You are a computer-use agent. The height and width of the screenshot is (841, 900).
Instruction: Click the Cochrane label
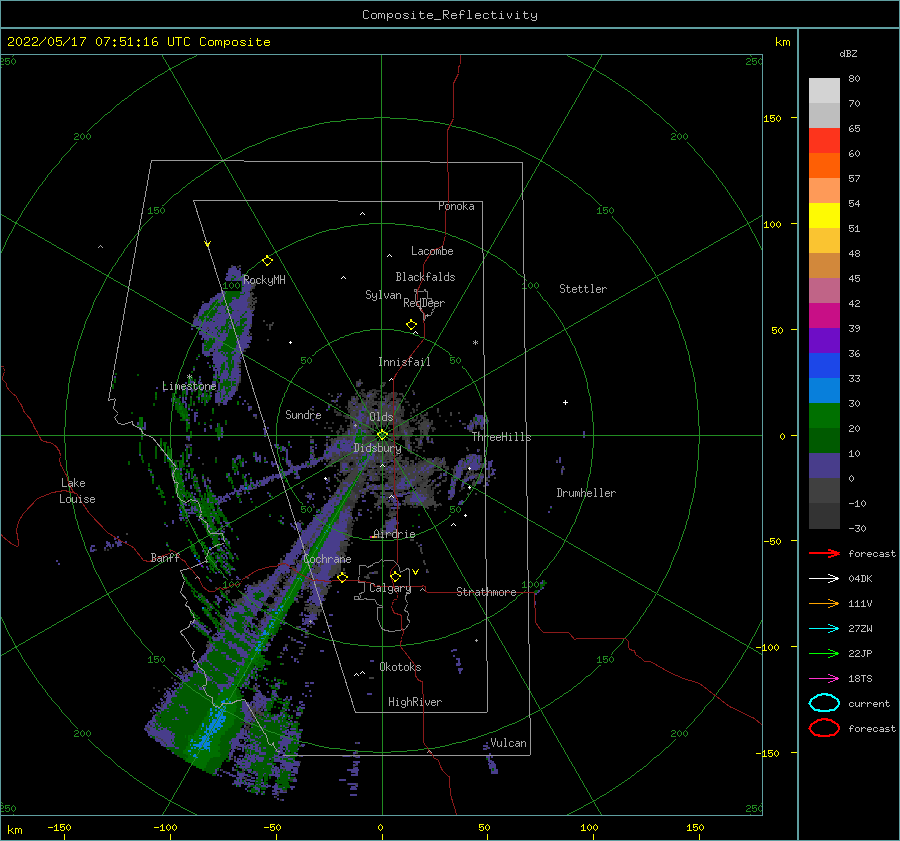point(327,559)
